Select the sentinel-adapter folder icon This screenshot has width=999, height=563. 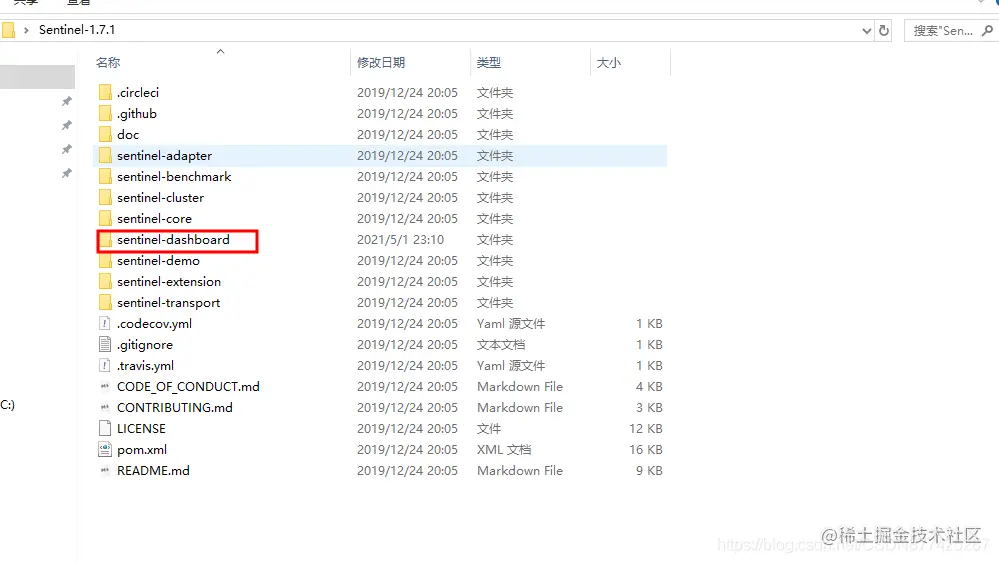pyautogui.click(x=105, y=155)
